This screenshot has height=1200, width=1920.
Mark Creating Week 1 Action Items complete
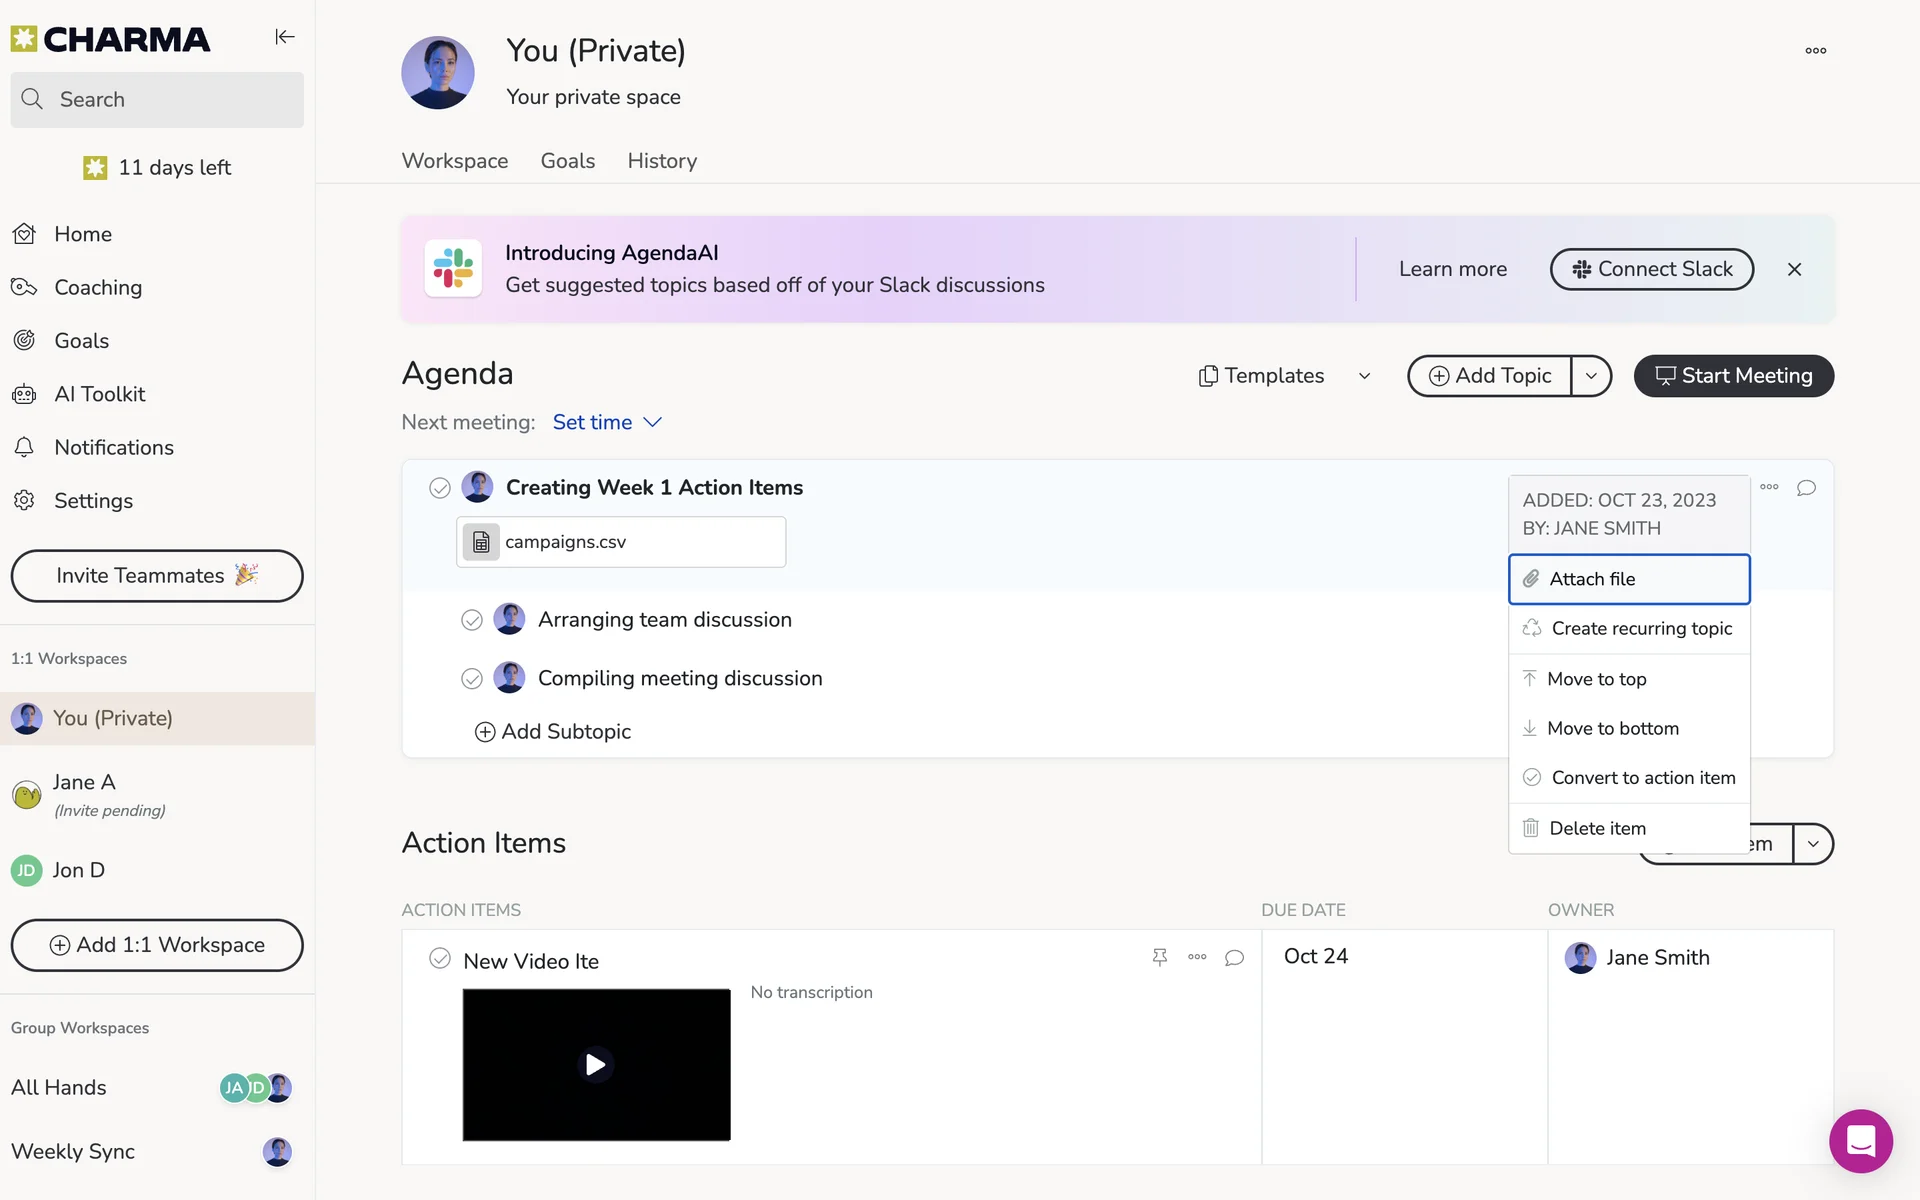click(440, 488)
